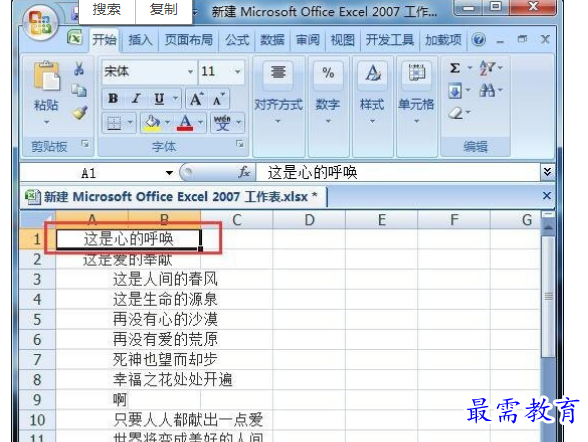Click the Excel Help question icon
The image size is (588, 442).
478,39
